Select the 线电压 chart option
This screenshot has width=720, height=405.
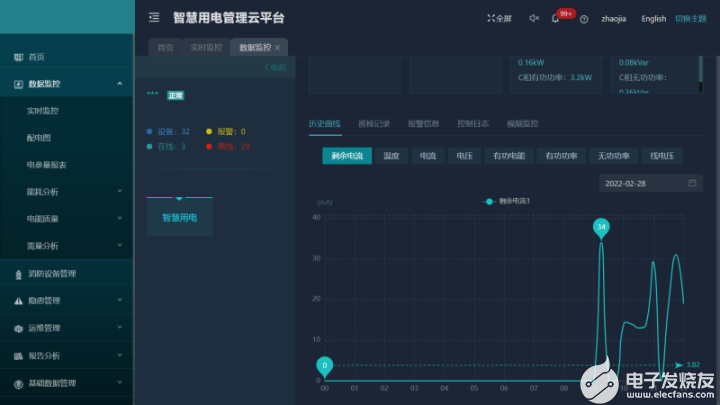click(x=662, y=156)
